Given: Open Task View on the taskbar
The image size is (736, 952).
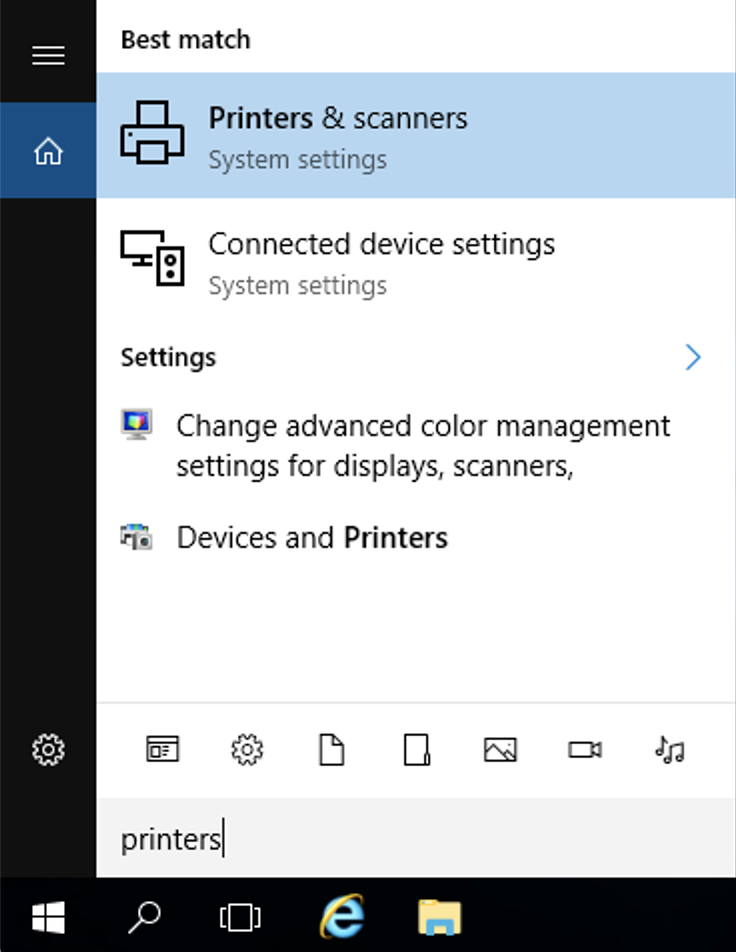Looking at the screenshot, I should pos(240,917).
